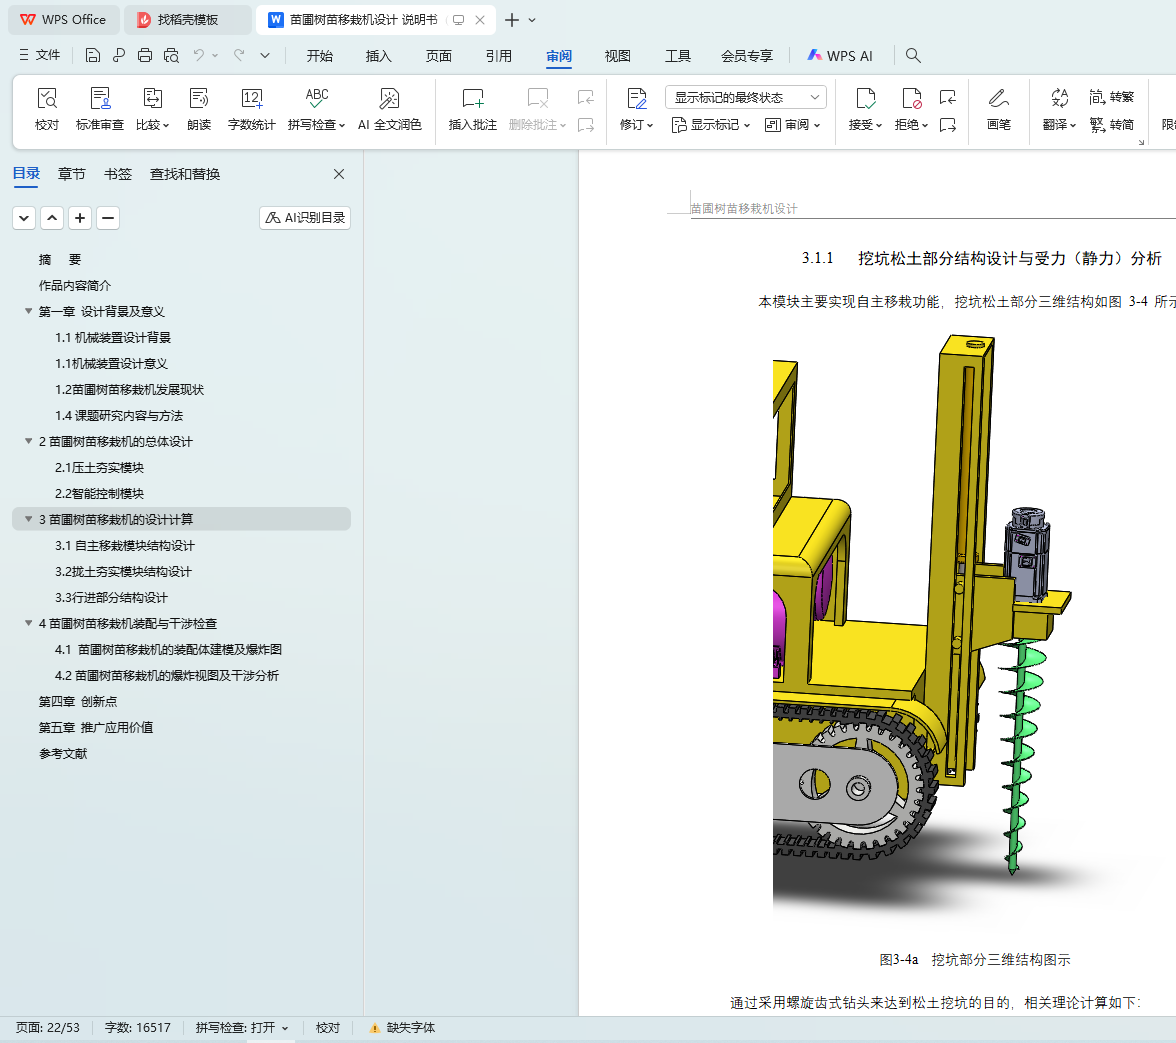Open WPS AI assistant

(840, 55)
